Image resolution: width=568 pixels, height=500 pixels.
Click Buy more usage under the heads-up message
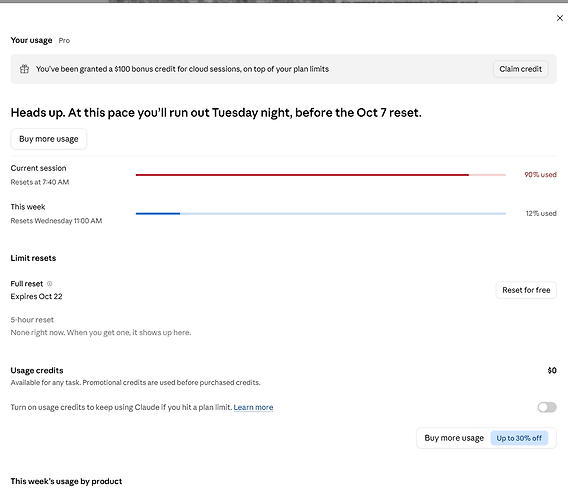coord(49,139)
